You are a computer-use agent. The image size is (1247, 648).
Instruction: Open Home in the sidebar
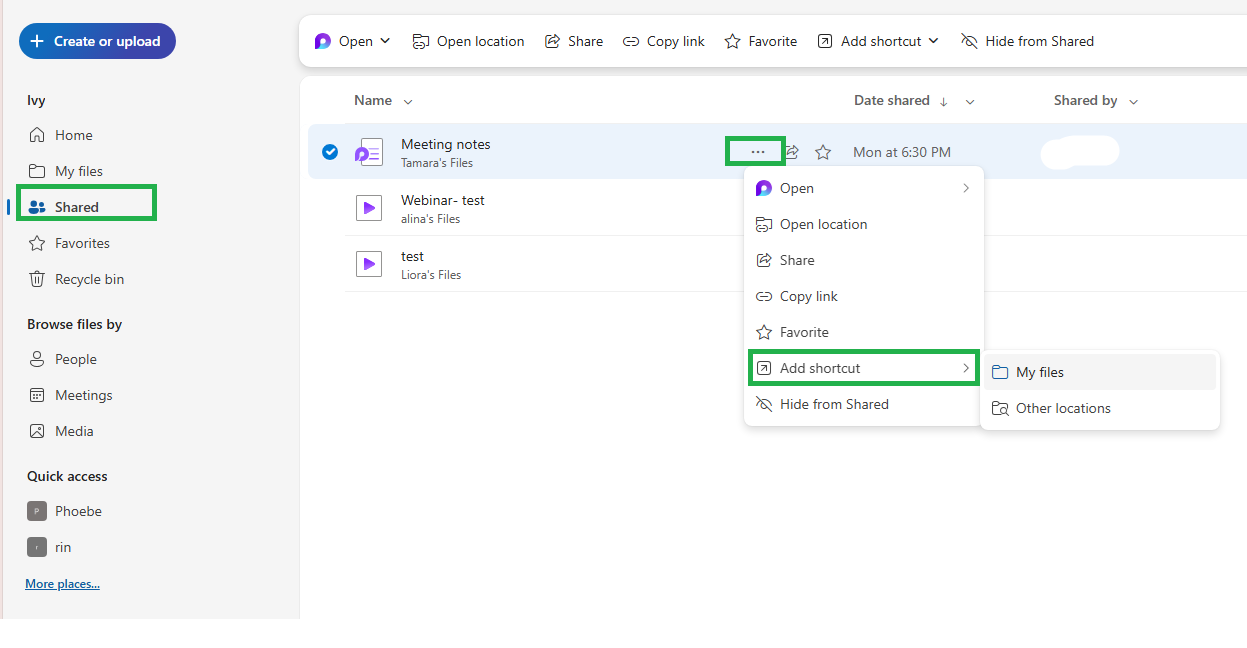[74, 135]
